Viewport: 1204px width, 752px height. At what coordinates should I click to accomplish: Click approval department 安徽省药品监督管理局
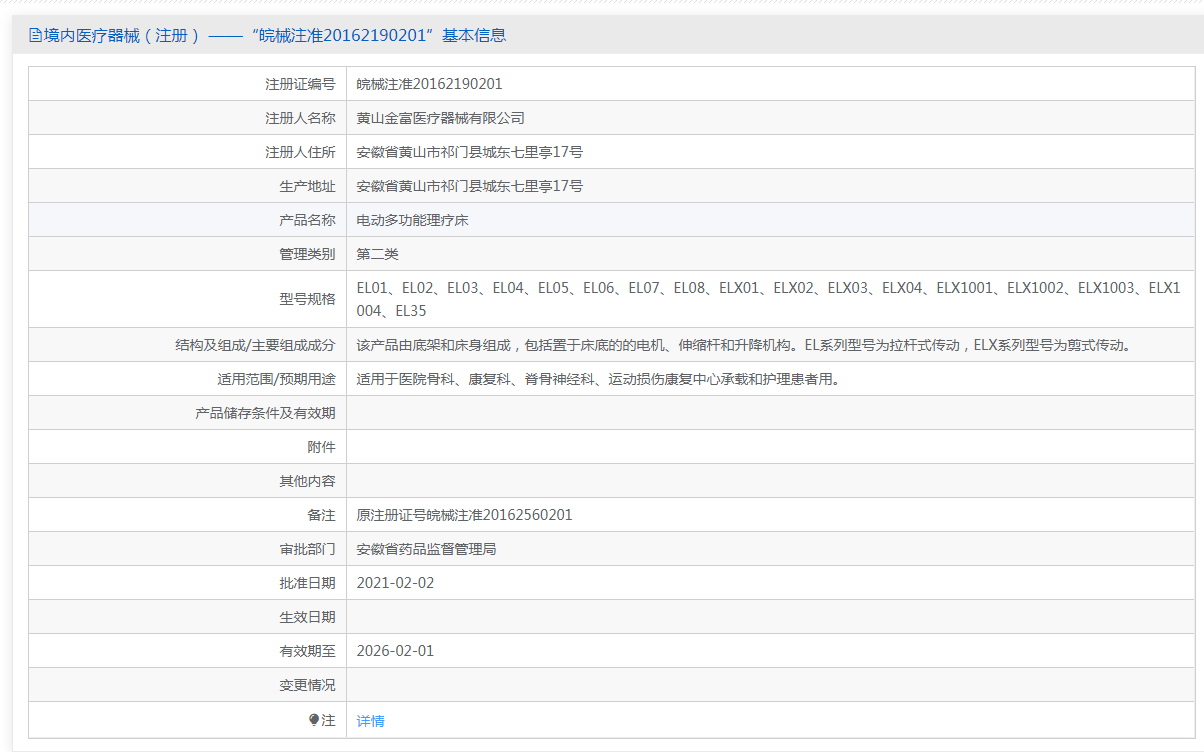(x=426, y=549)
